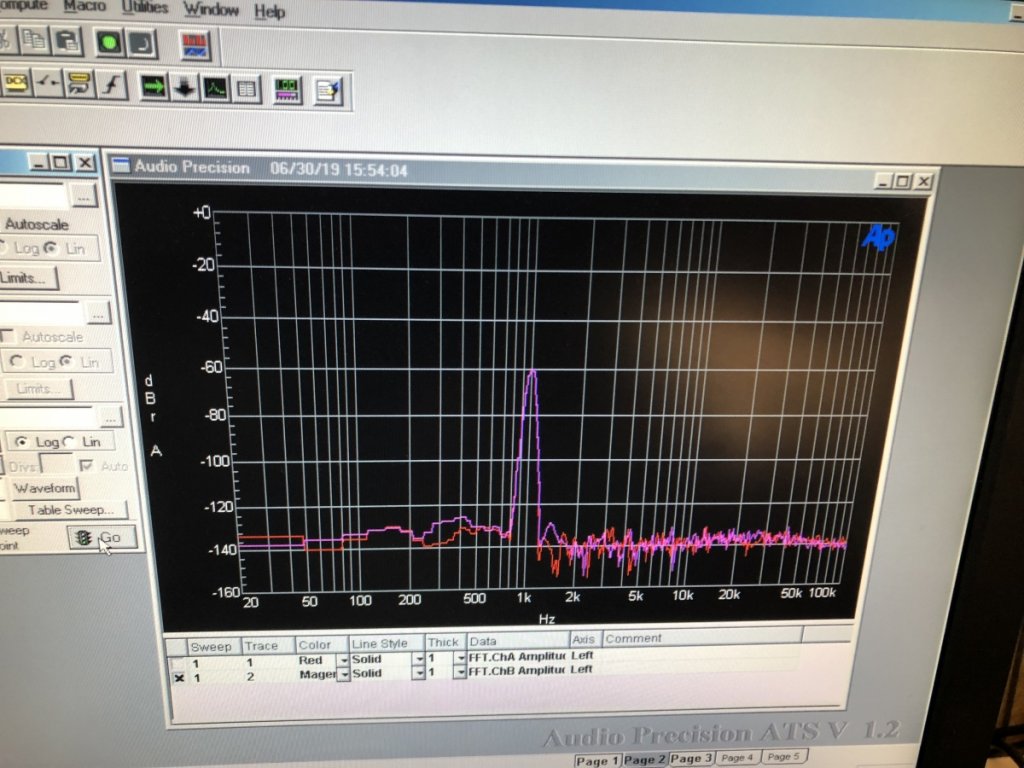Click the green circle start icon
This screenshot has height=768, width=1024.
tap(109, 44)
